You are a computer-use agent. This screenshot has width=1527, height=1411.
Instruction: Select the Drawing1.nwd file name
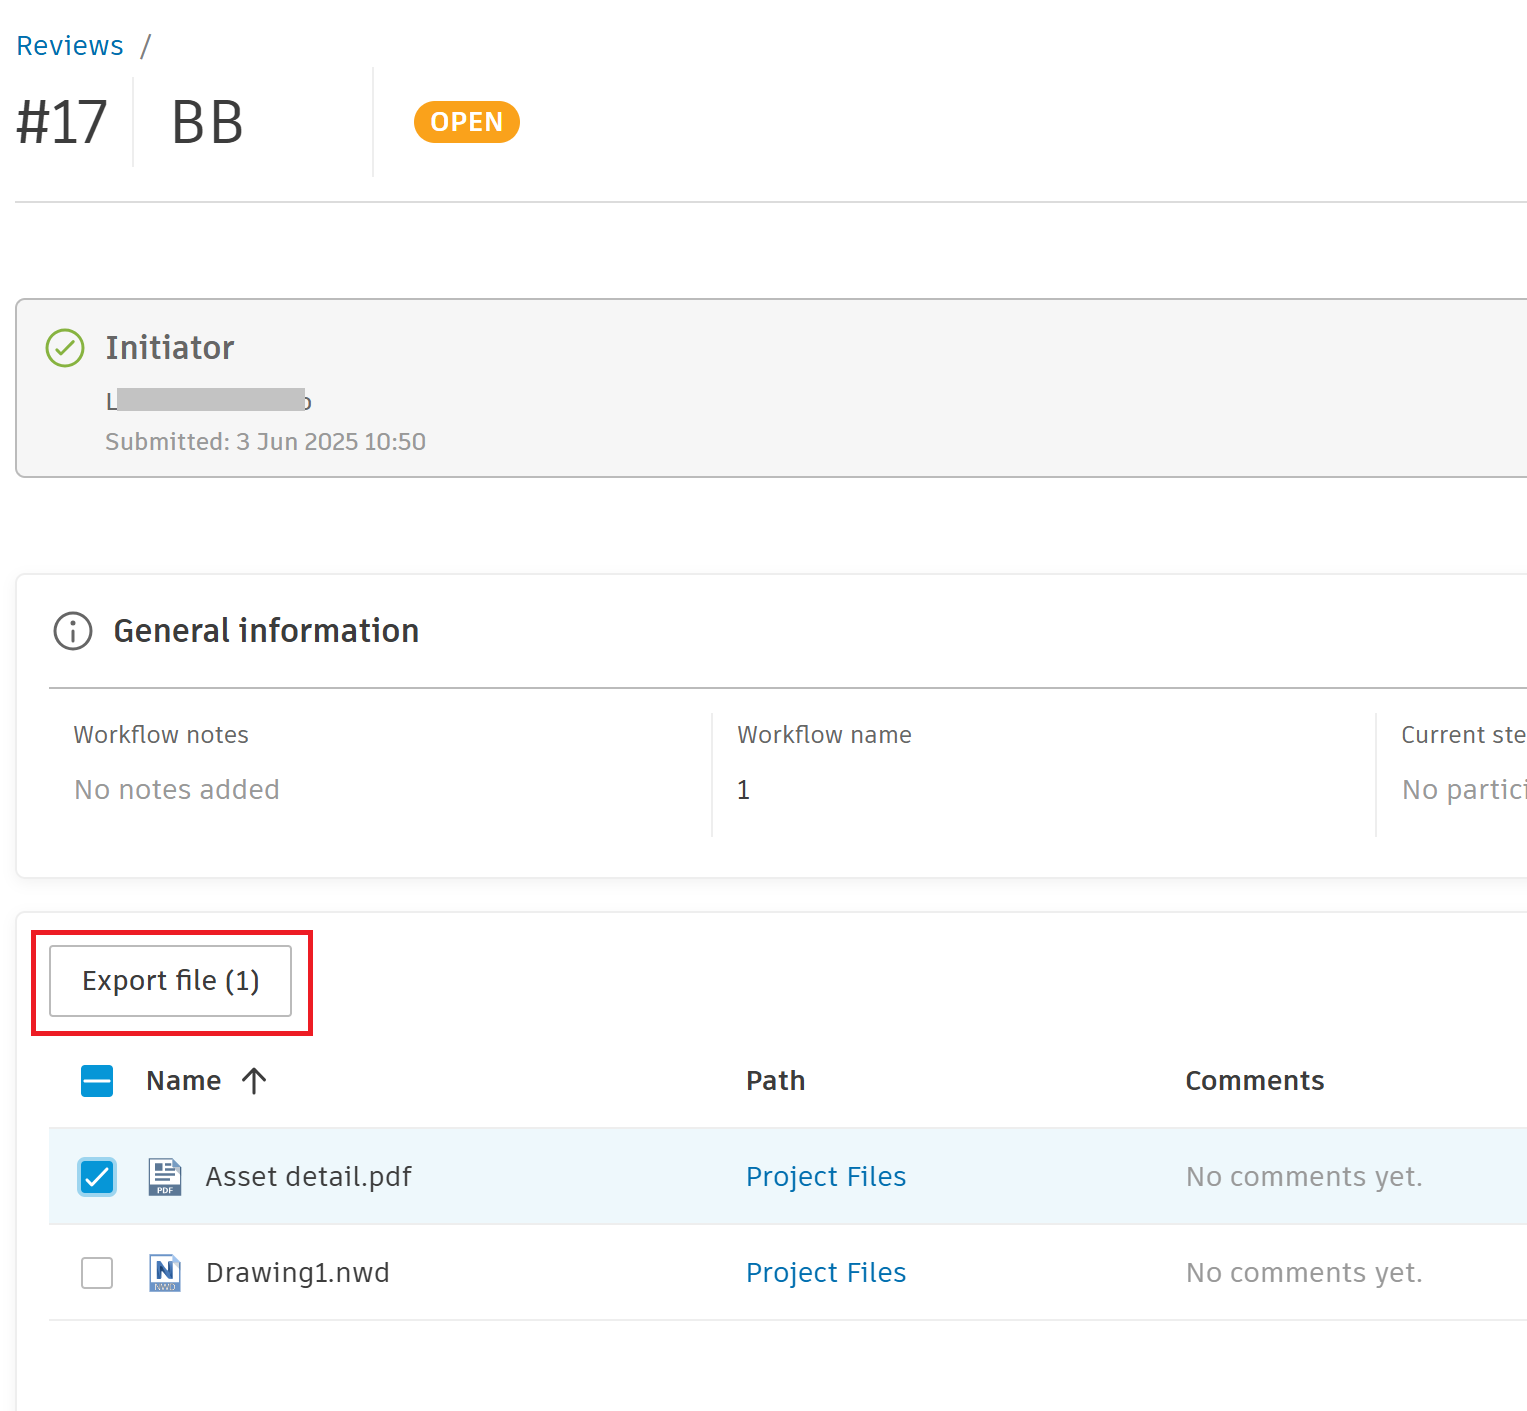pyautogui.click(x=298, y=1273)
